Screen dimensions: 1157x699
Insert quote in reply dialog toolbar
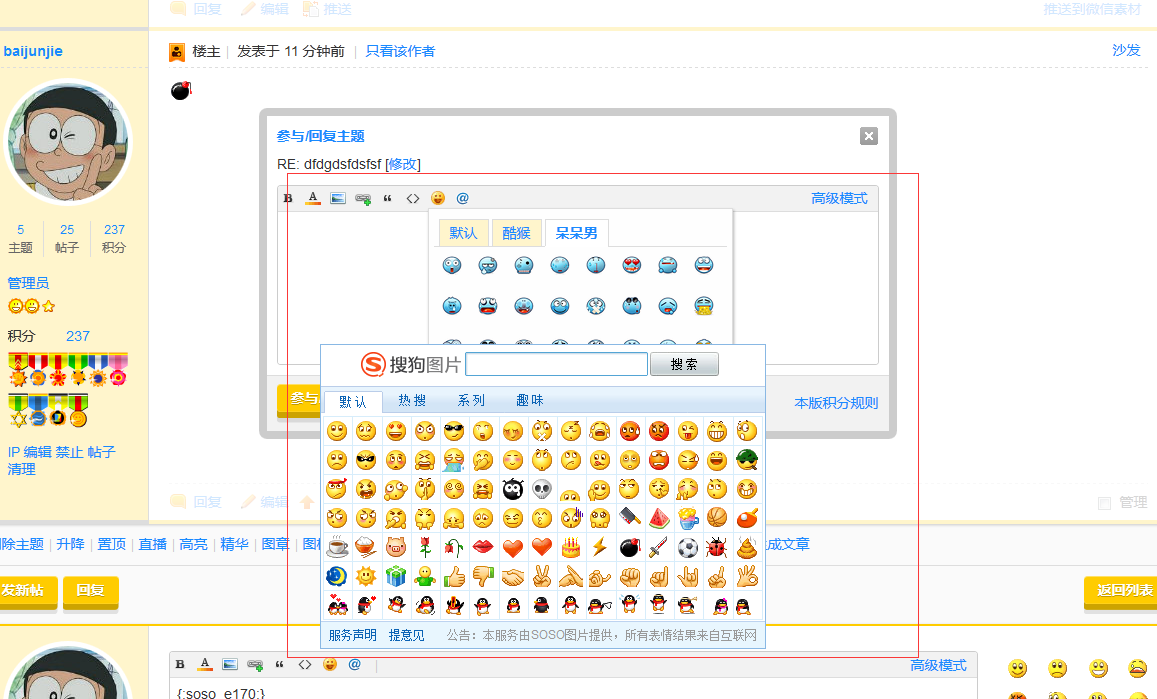click(387, 199)
